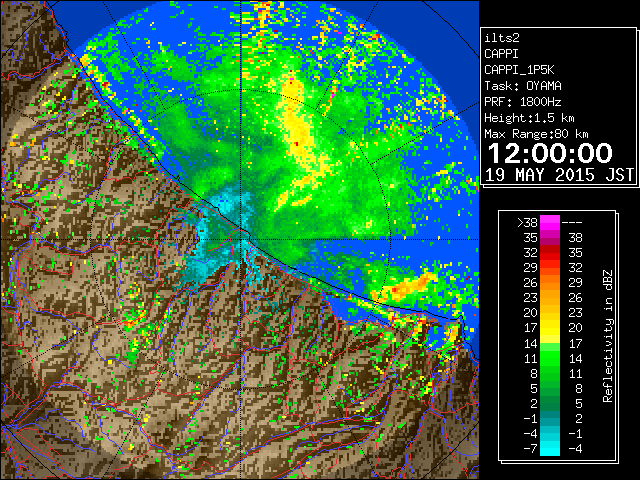Select the "Height:1.5 km" label

tap(529, 118)
